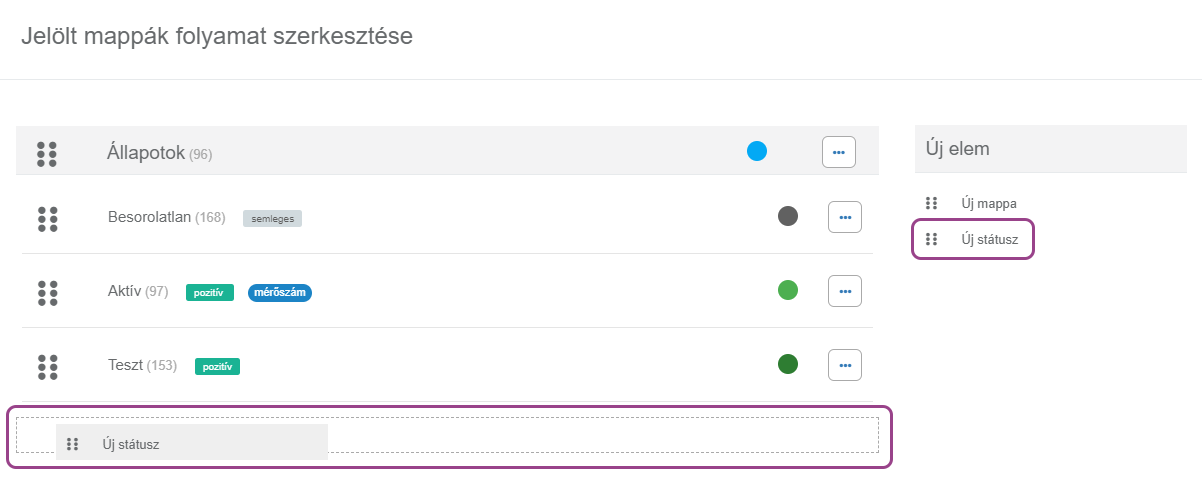Image resolution: width=1203 pixels, height=477 pixels.
Task: Open the three-dot menu for Besorolatlan
Action: 844,217
